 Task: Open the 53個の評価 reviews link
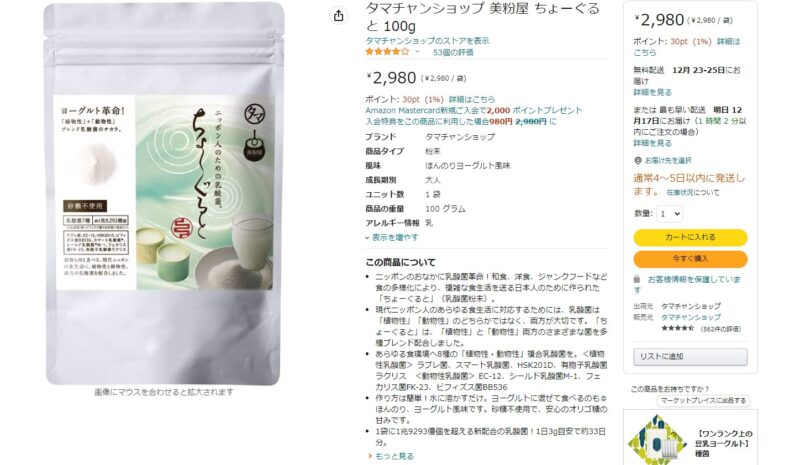coord(453,52)
